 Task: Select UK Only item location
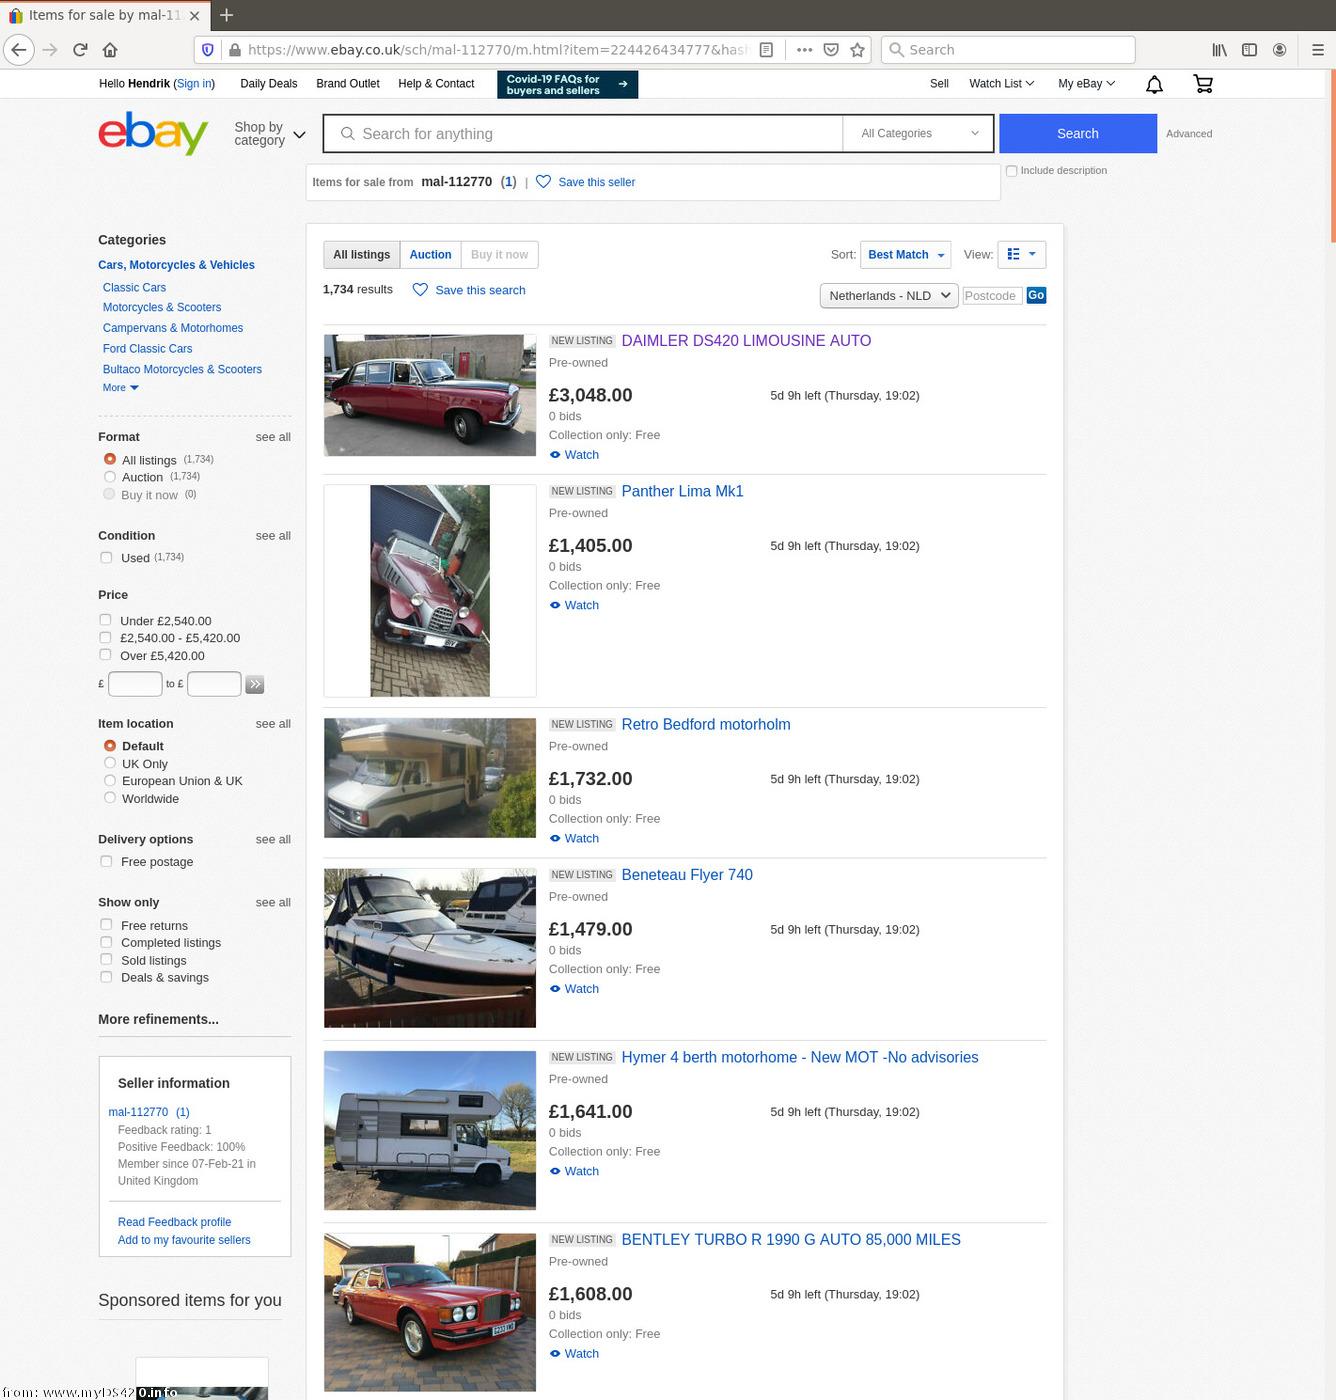[110, 763]
